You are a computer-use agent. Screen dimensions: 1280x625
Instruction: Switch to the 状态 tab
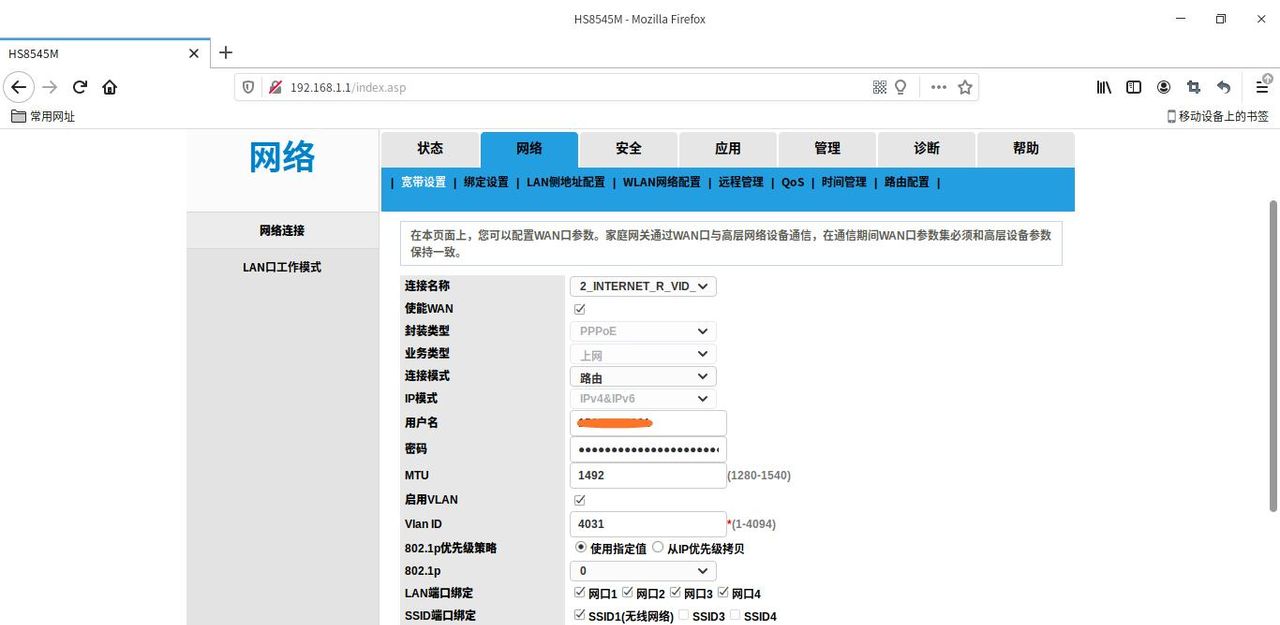pyautogui.click(x=430, y=149)
